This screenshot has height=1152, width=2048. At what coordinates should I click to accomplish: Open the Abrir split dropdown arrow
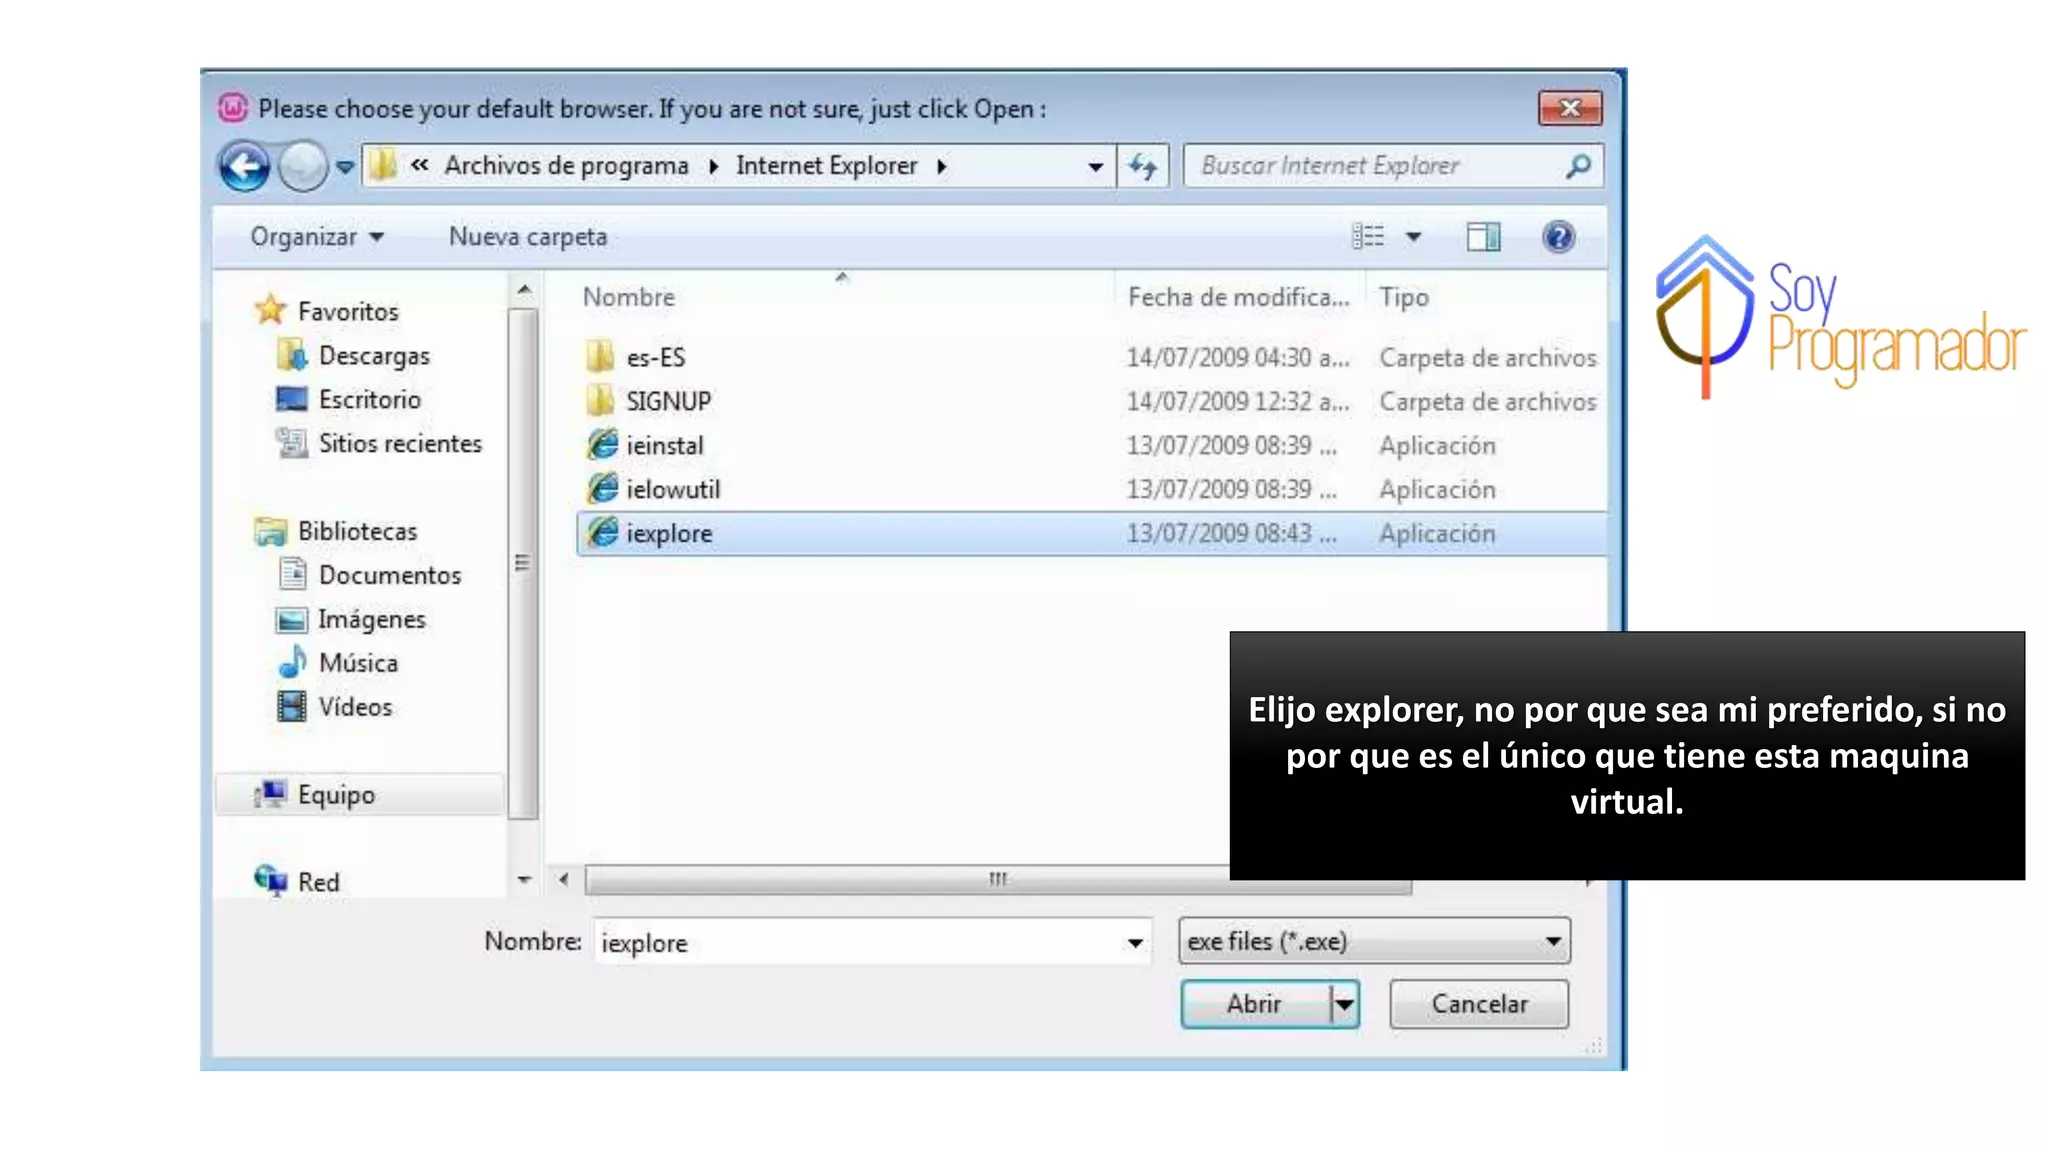point(1344,1004)
